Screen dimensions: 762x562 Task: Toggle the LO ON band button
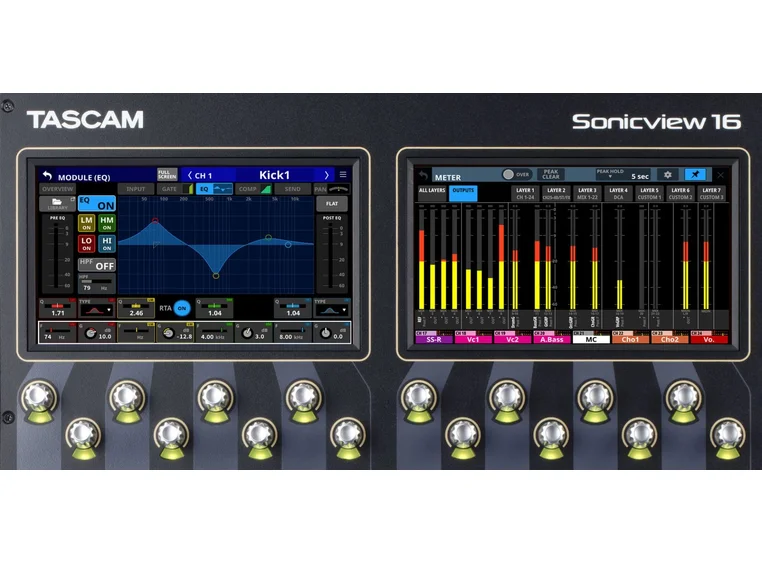tap(87, 244)
